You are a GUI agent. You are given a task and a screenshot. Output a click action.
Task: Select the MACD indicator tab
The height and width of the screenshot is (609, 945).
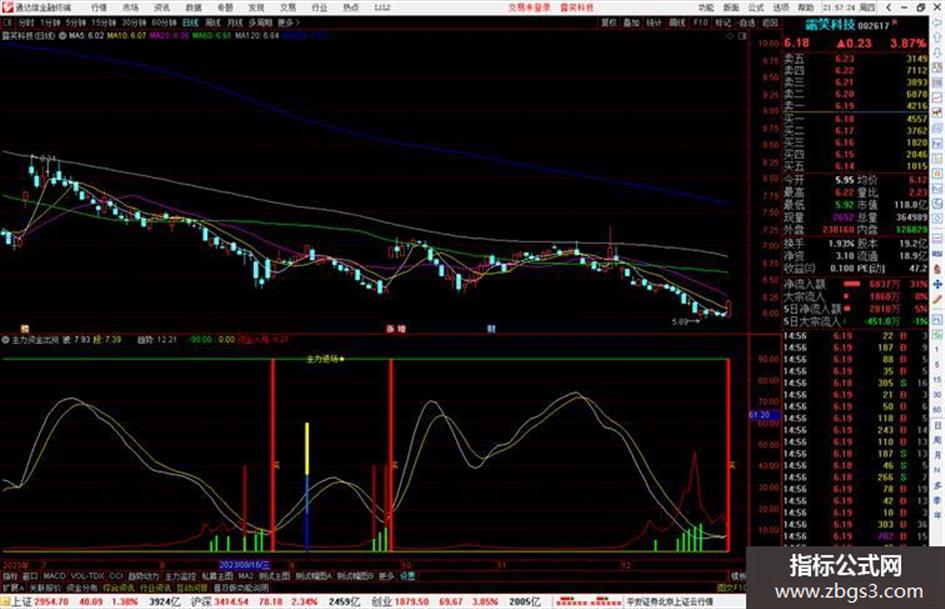click(x=54, y=576)
